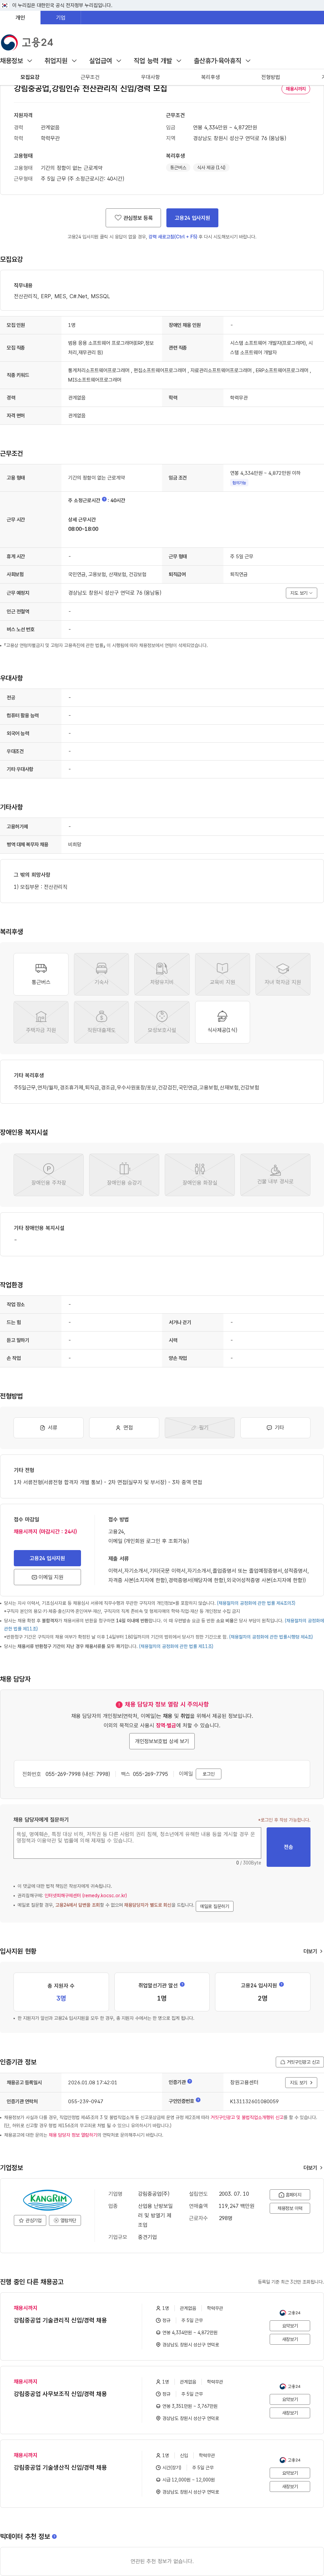Open 강림중공업 기술관리직 신입/경력 채용 listing
This screenshot has height=2576, width=324.
tap(60, 2320)
